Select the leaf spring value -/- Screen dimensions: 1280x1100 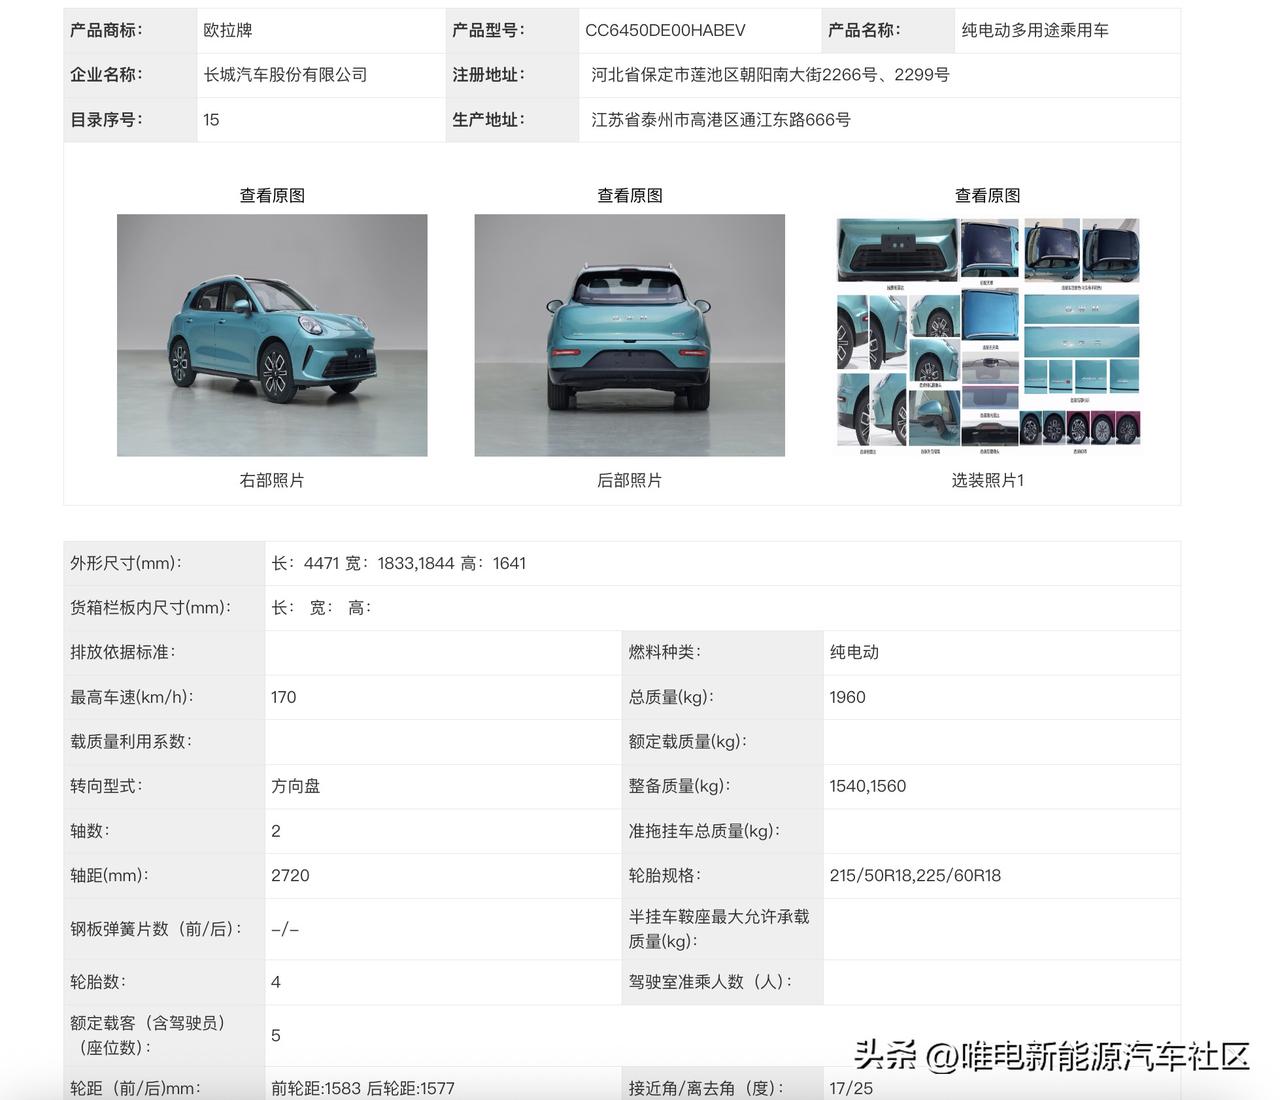pos(285,929)
